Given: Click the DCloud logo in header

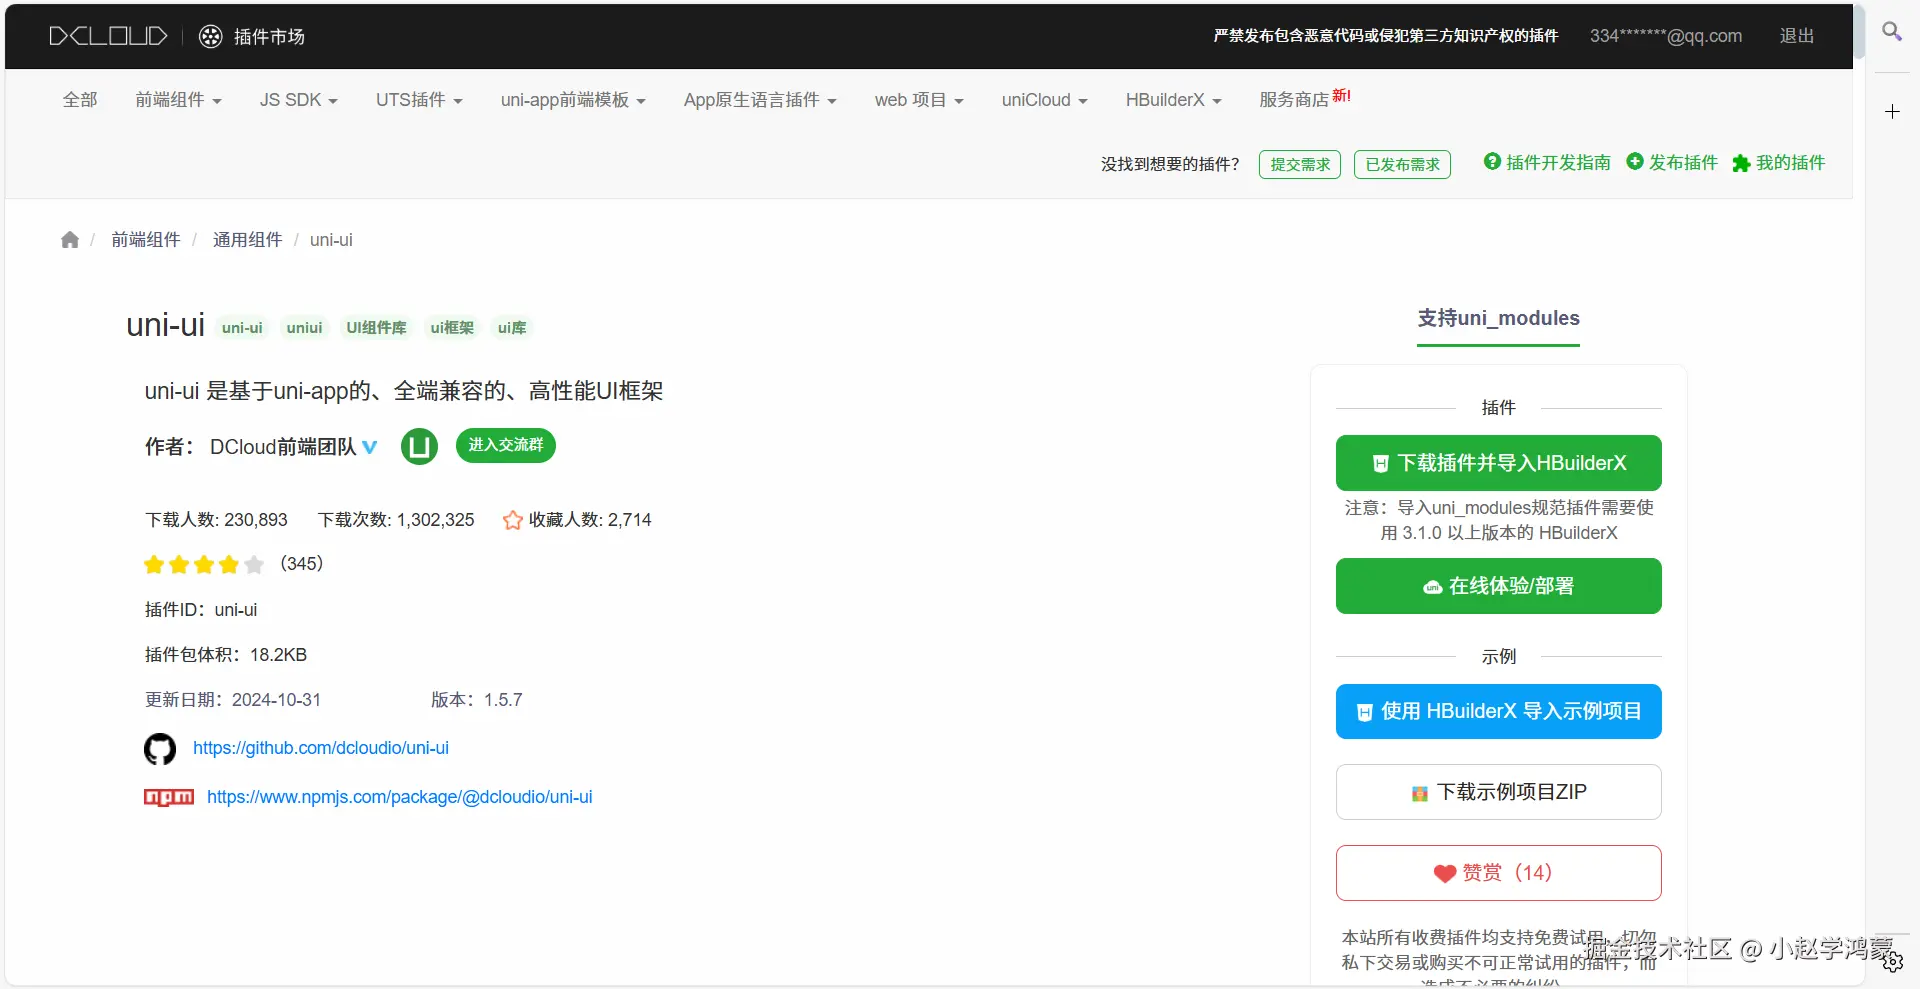Looking at the screenshot, I should coord(108,36).
